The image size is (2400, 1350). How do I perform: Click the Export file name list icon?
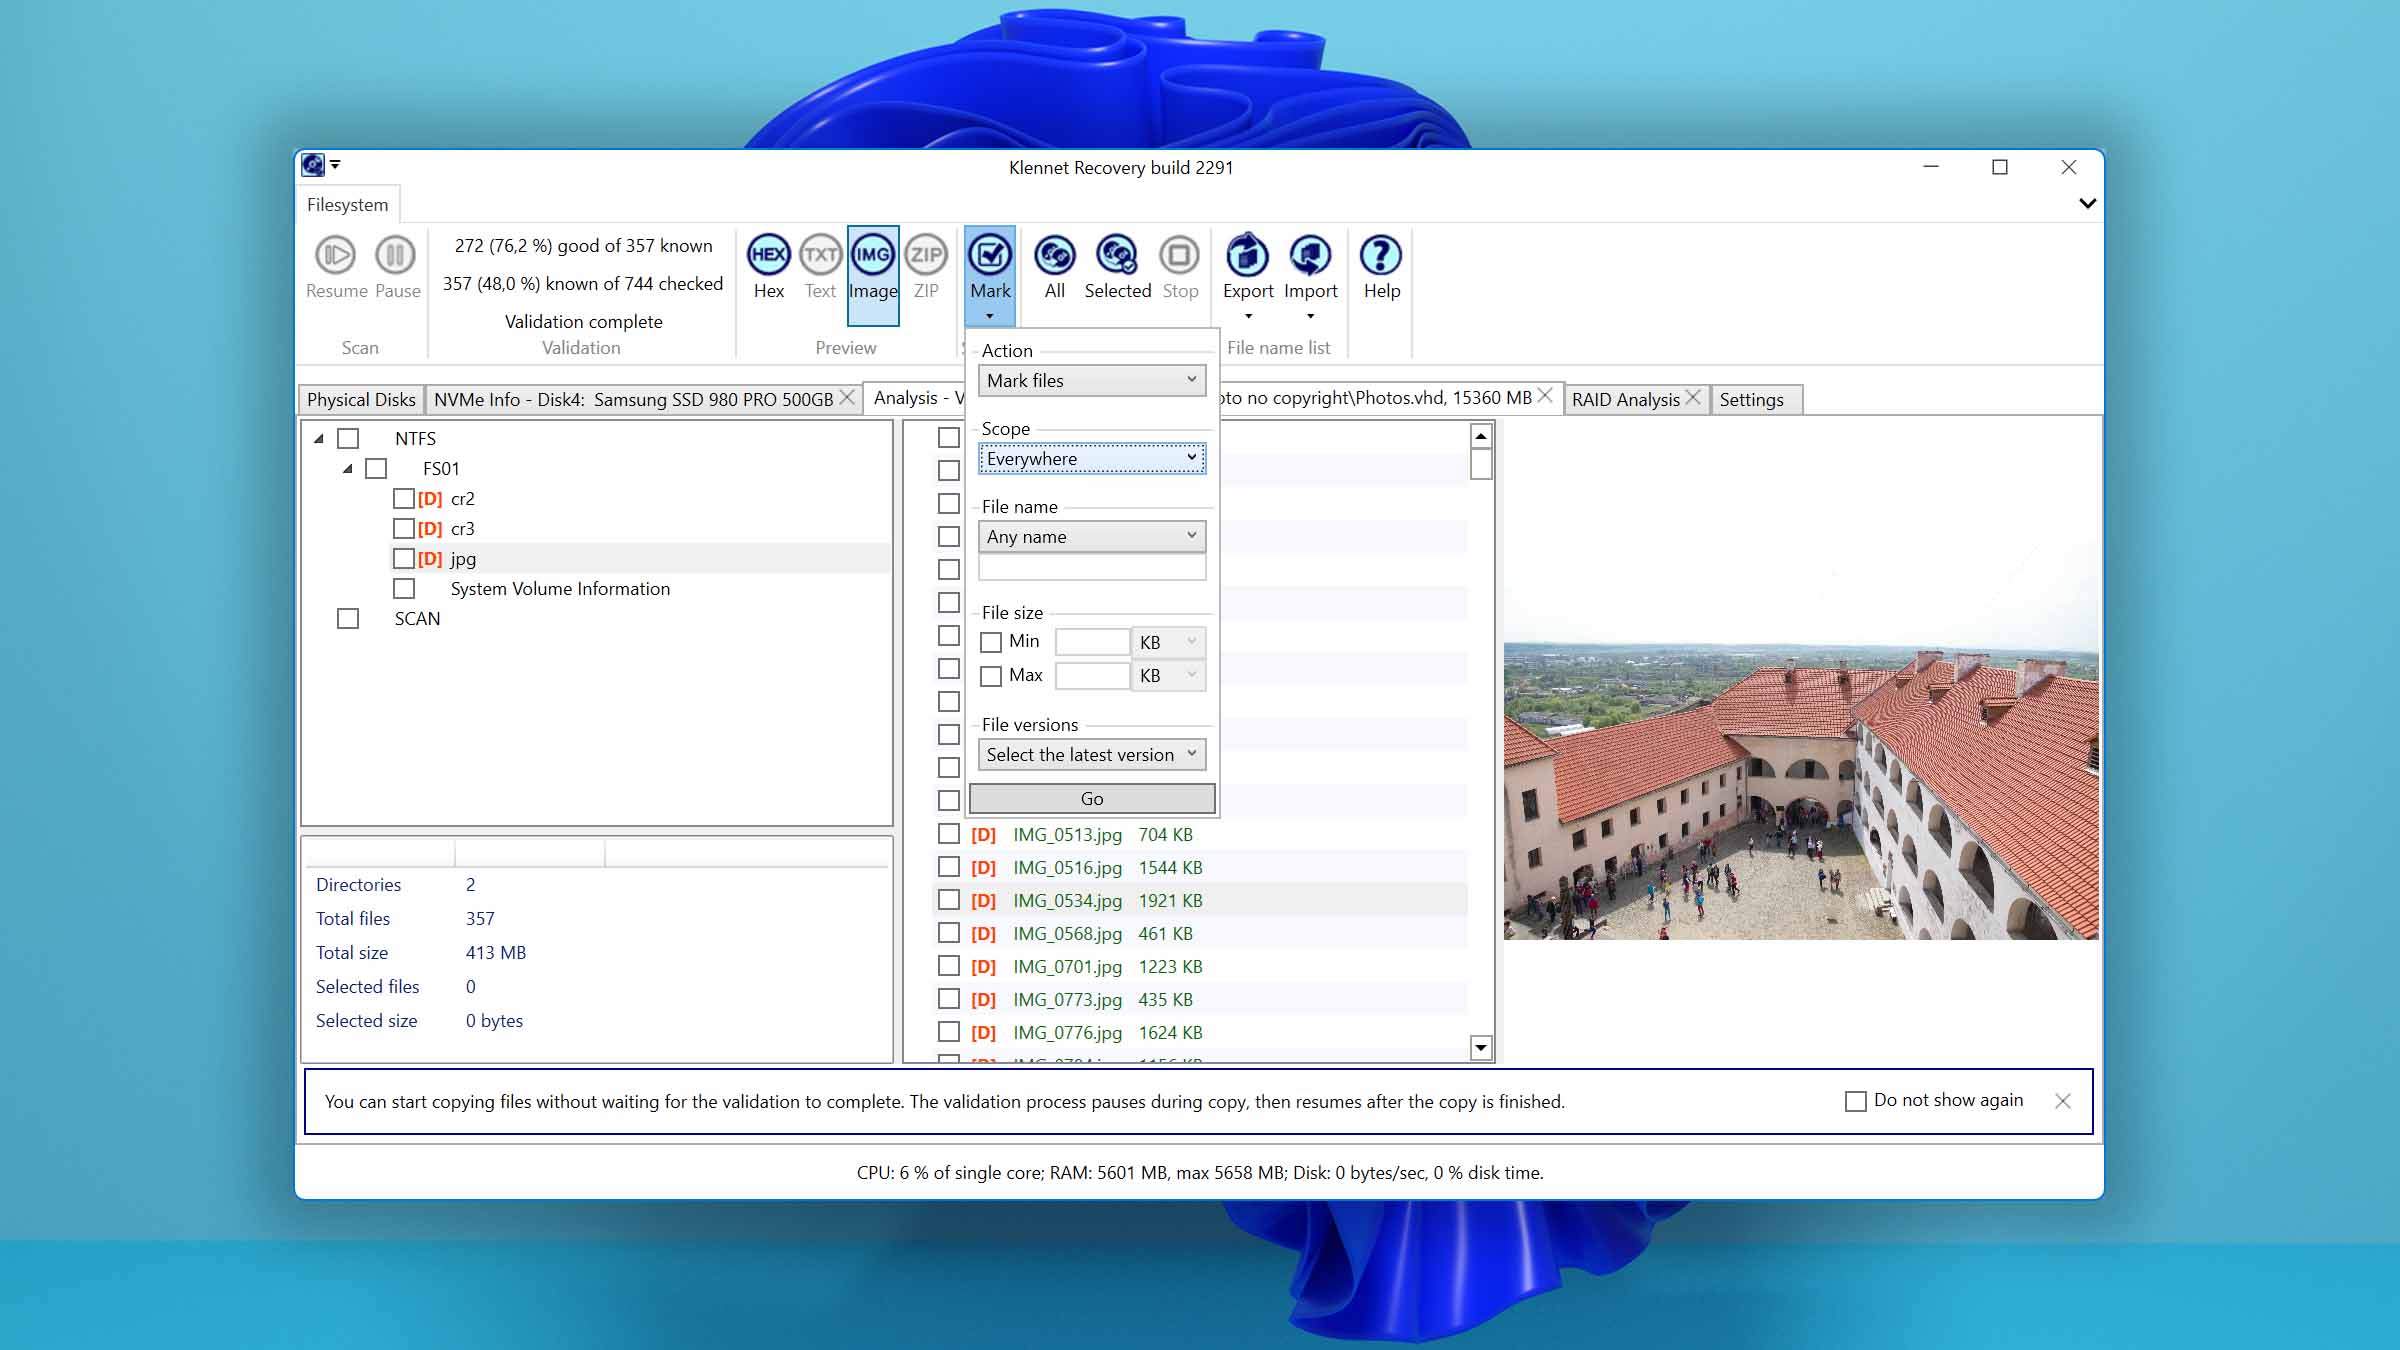click(1248, 255)
